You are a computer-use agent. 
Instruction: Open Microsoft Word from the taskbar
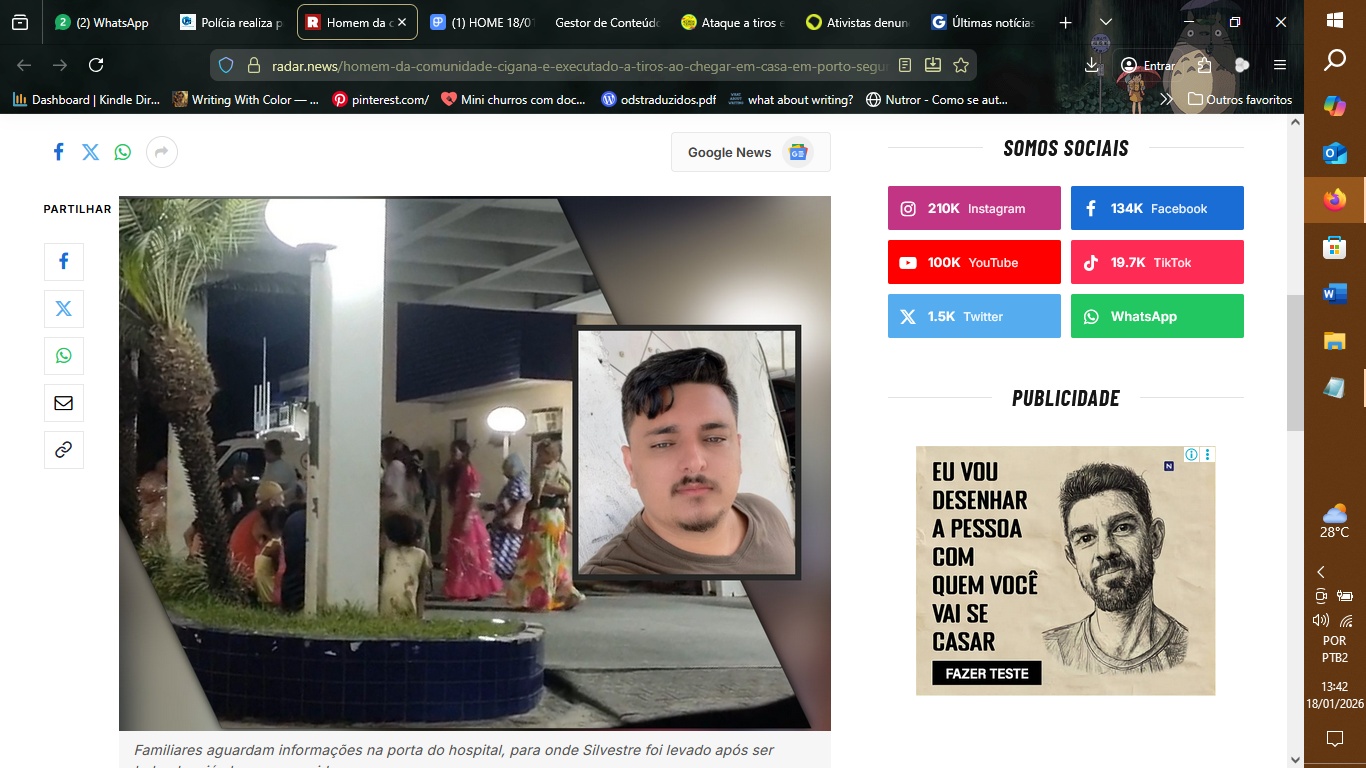1334,294
